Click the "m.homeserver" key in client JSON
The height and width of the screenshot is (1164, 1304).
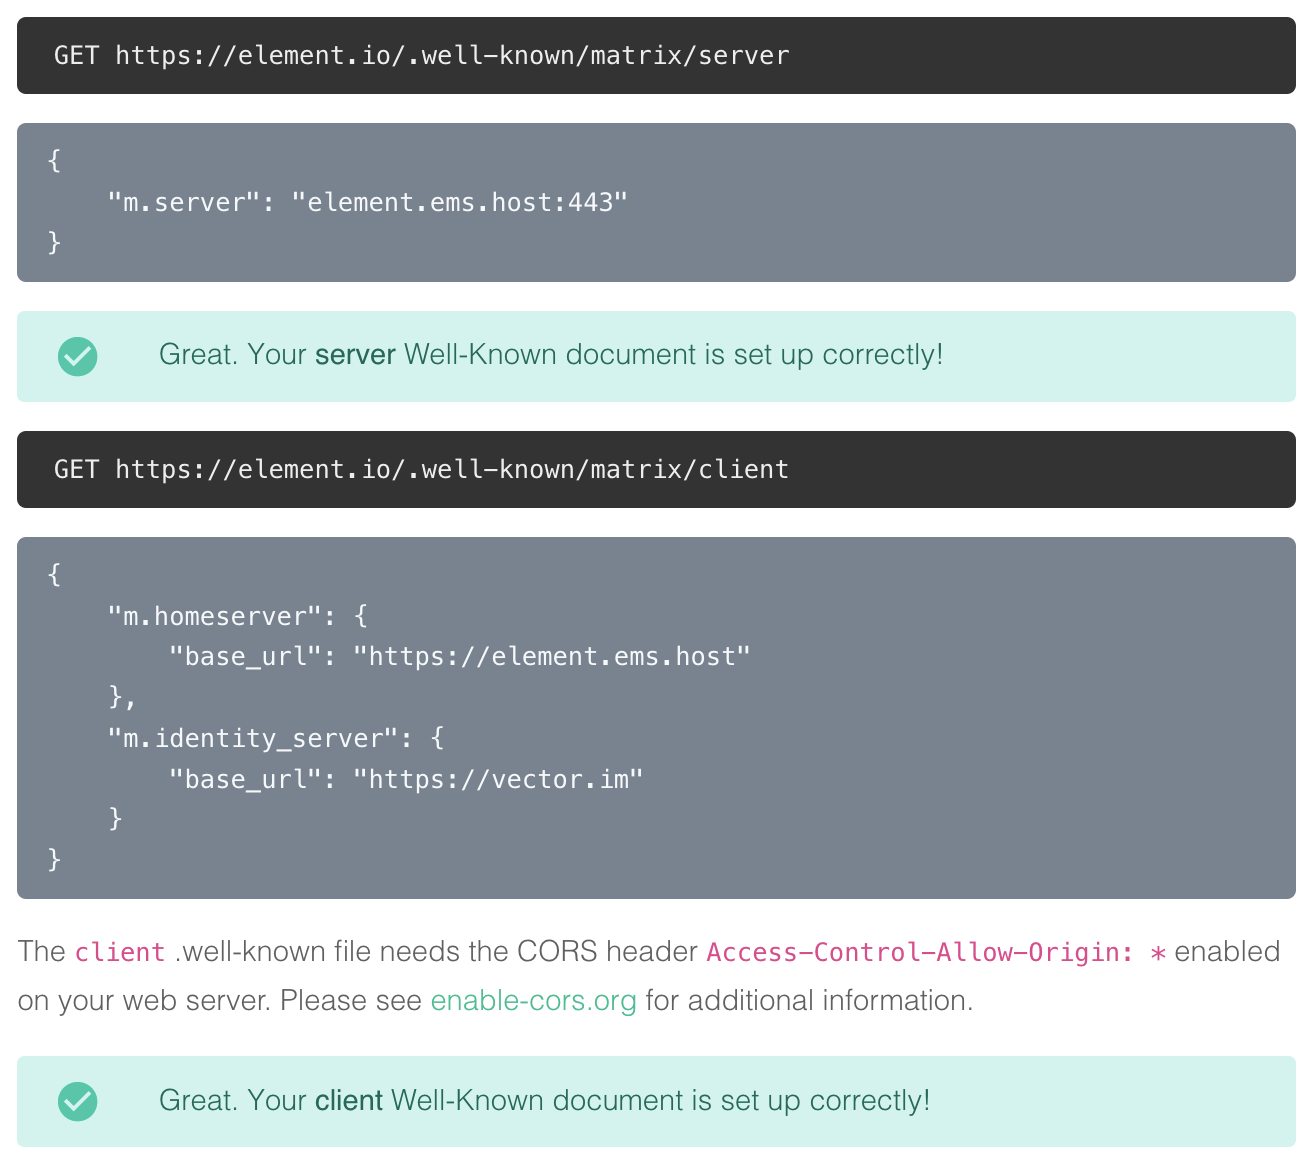pos(215,616)
